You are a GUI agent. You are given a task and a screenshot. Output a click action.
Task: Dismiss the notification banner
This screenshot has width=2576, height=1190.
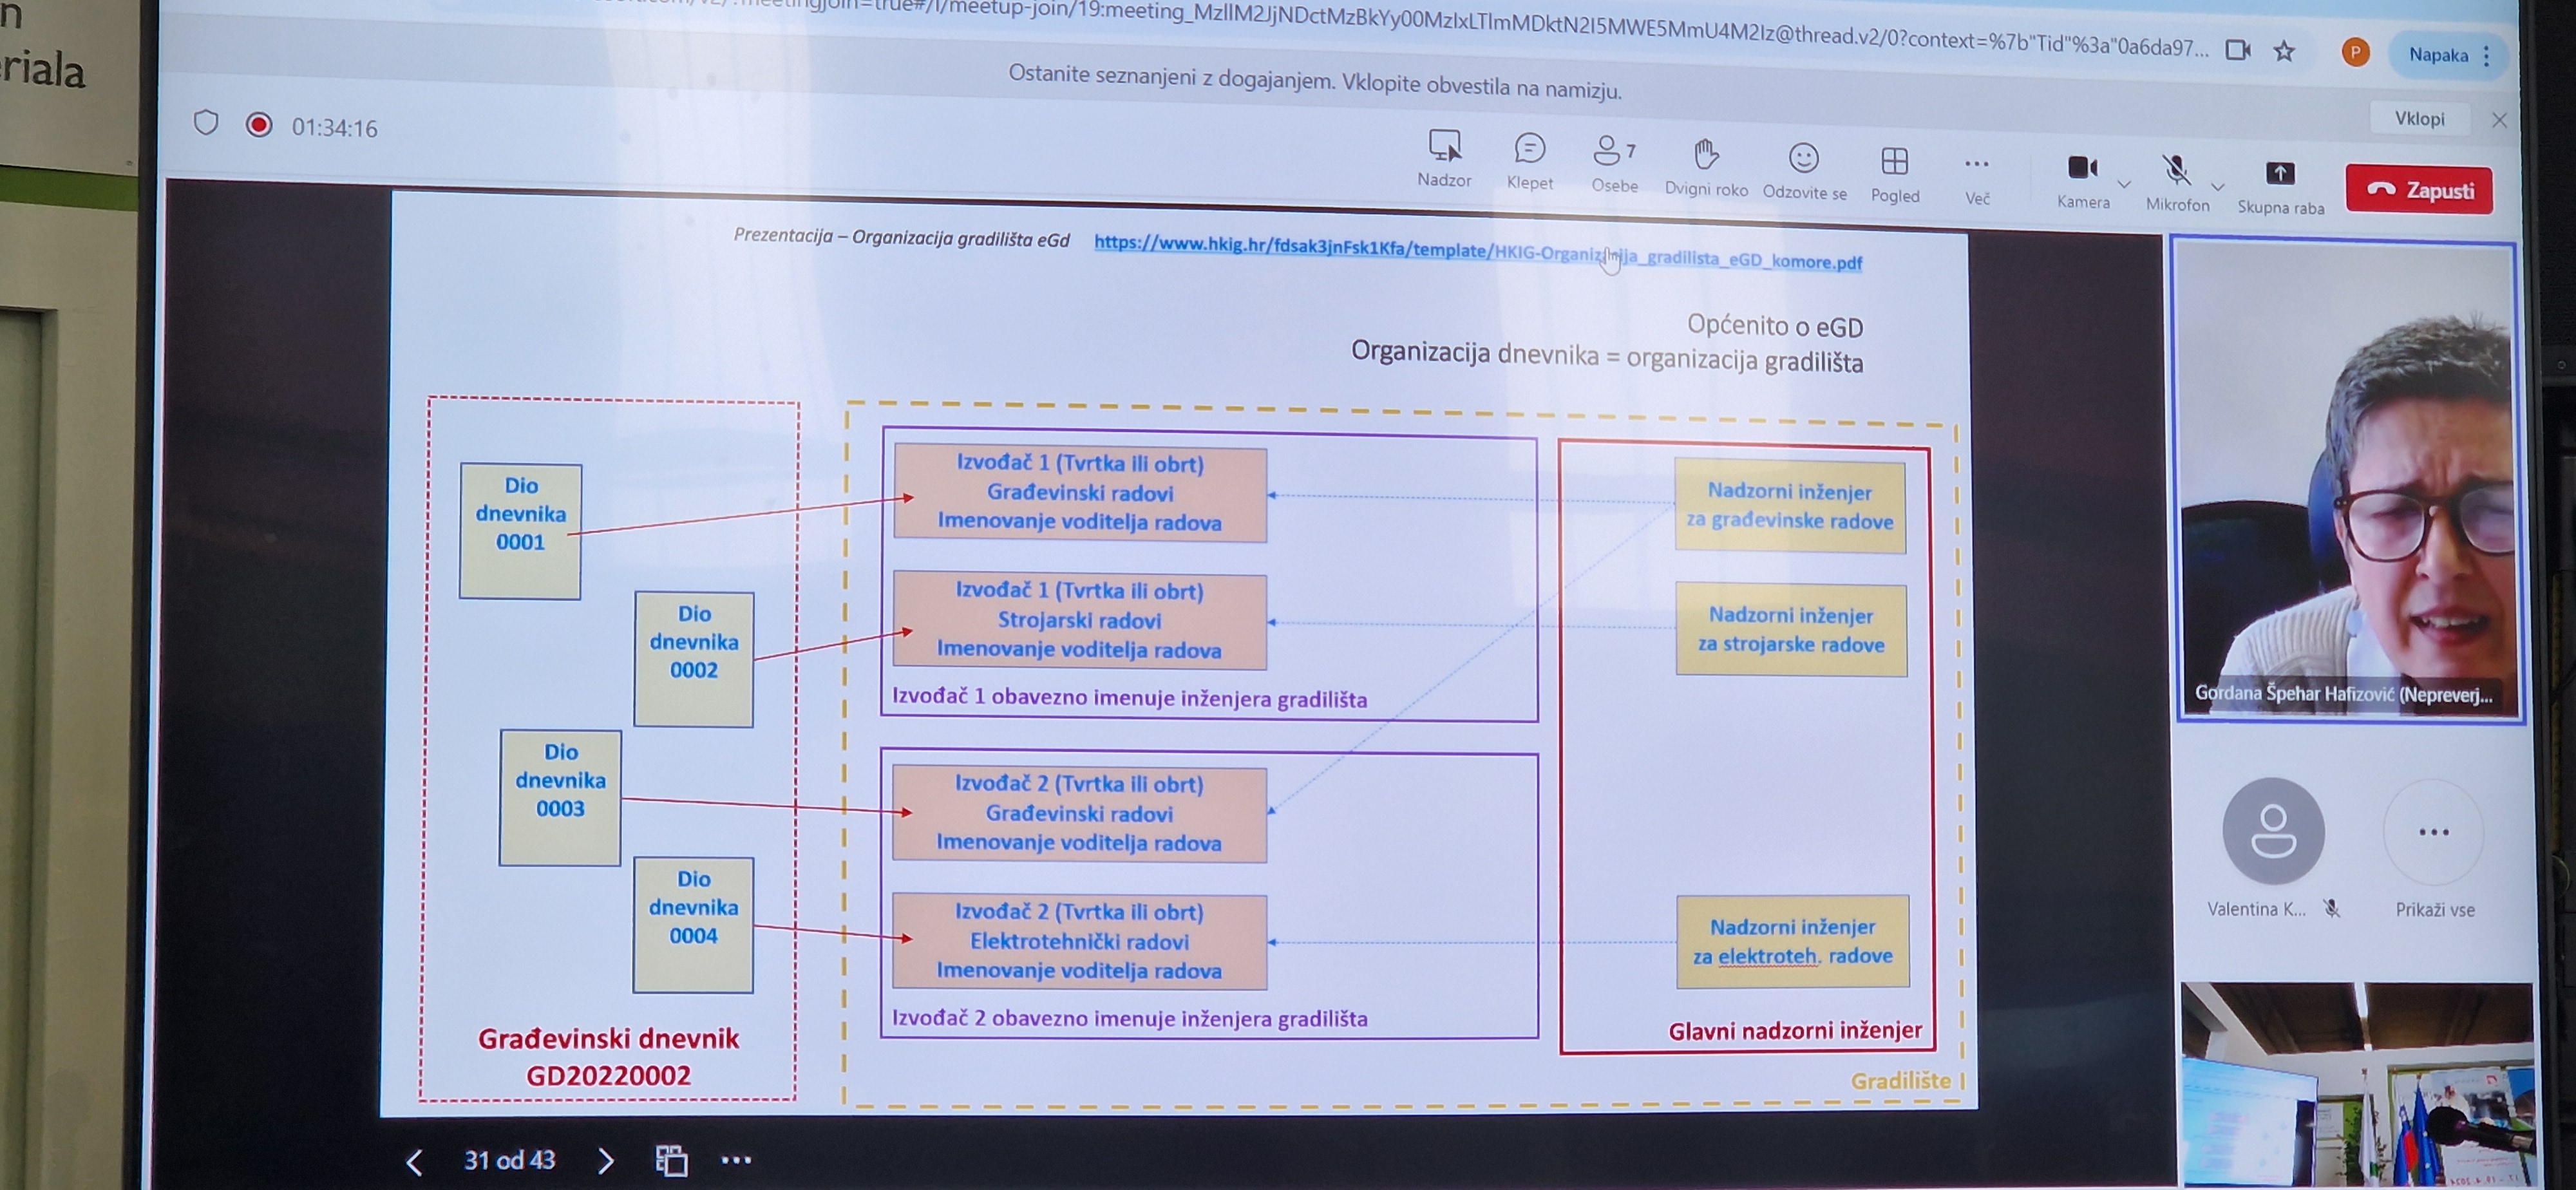[x=2499, y=120]
